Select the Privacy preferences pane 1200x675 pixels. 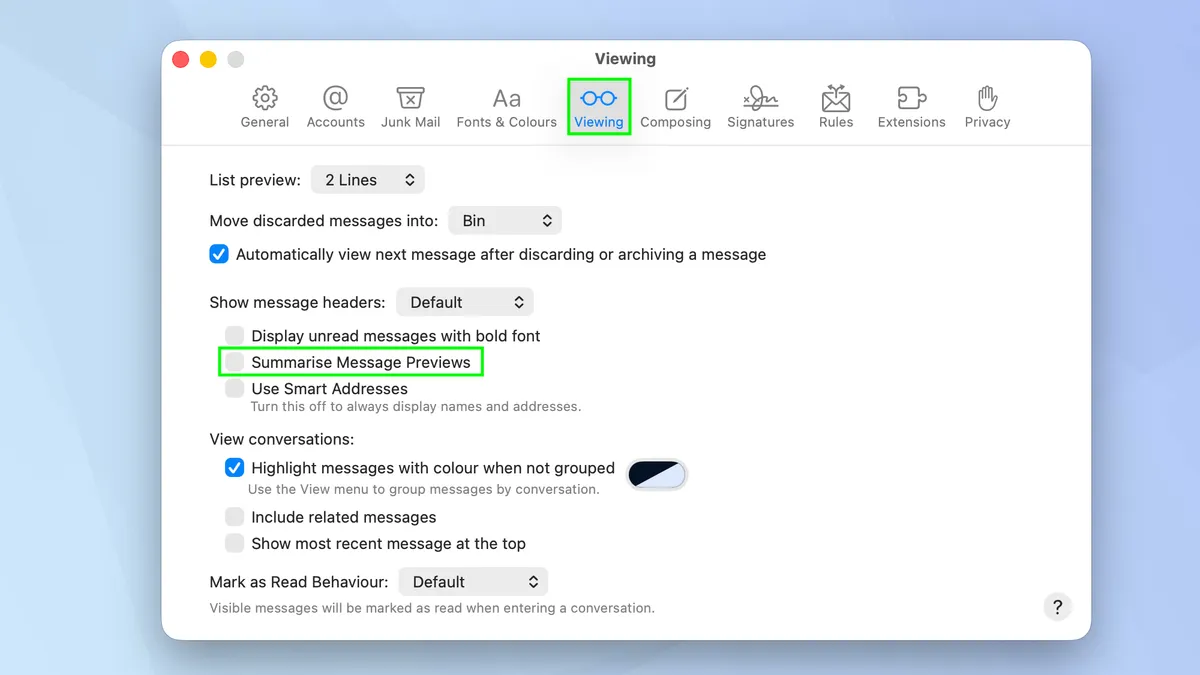click(x=987, y=105)
